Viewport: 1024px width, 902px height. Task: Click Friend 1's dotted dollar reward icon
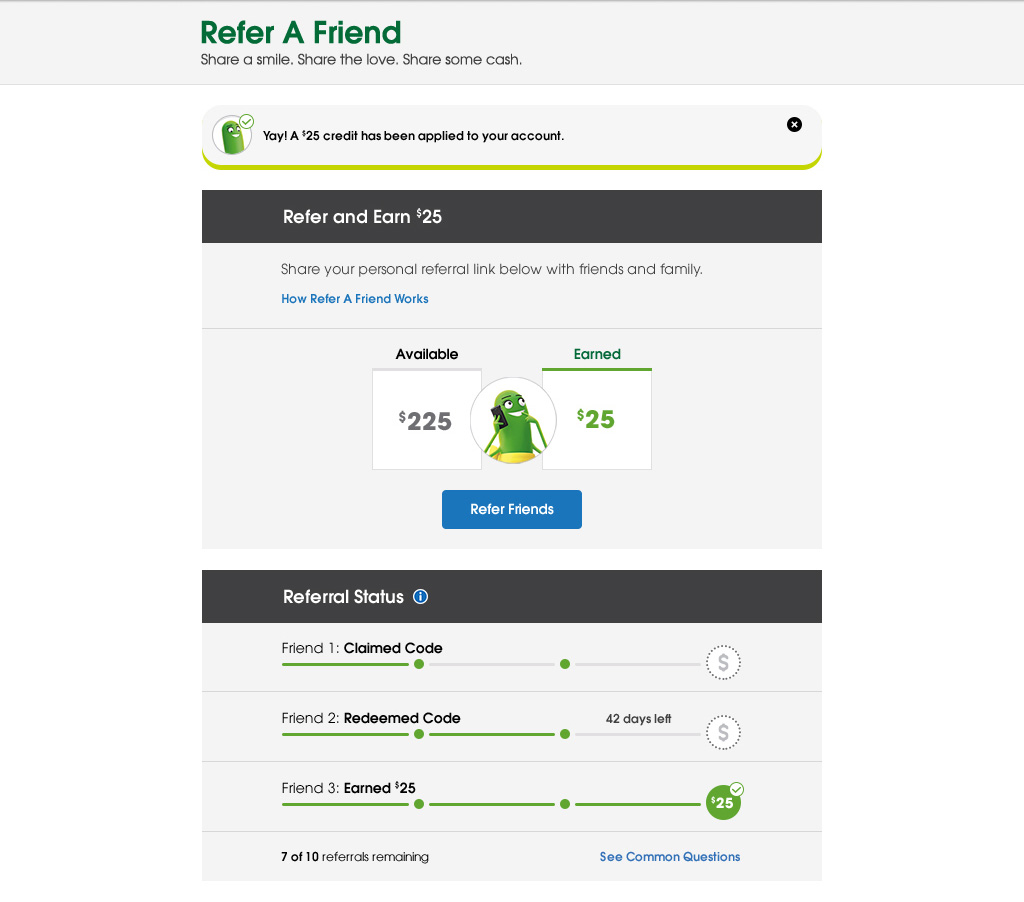click(723, 662)
